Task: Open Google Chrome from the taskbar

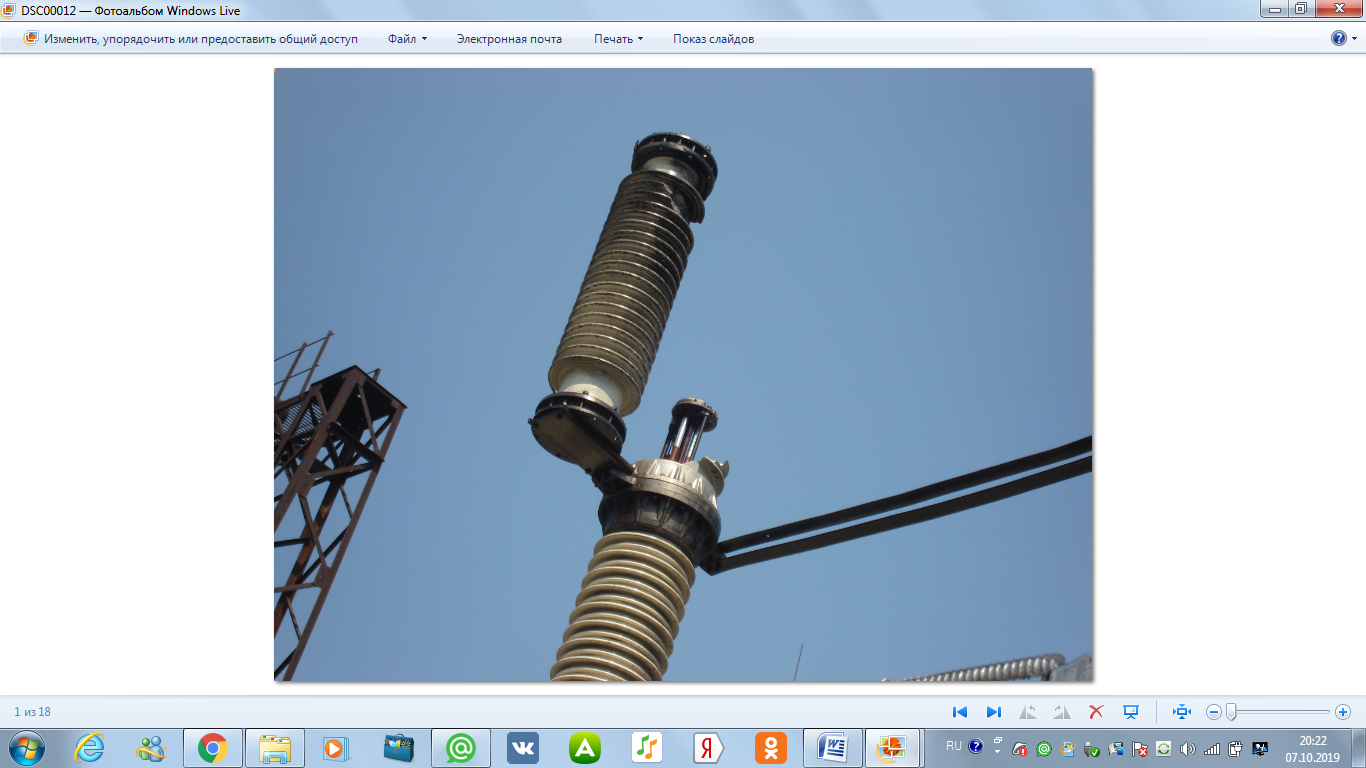Action: pos(212,748)
